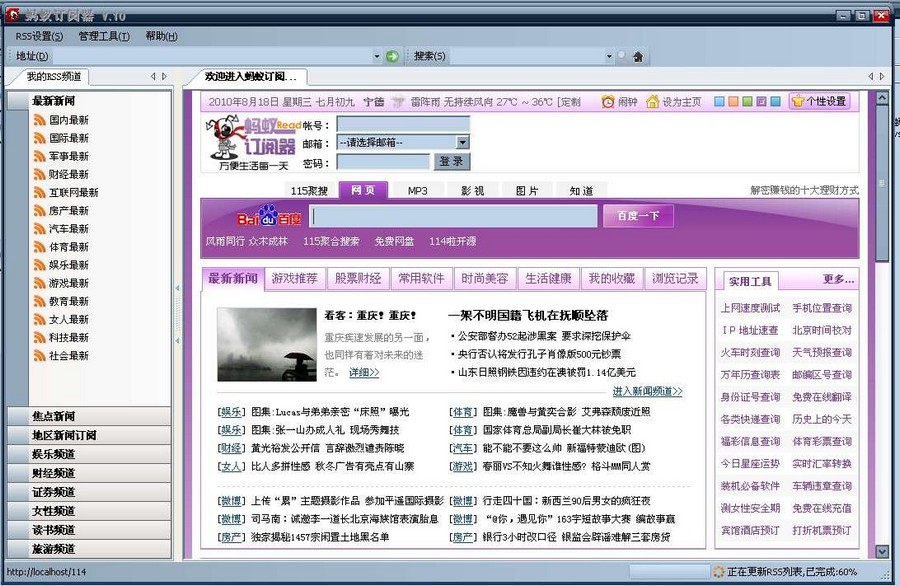This screenshot has width=900, height=586.
Task: Open the RSS设置 menu
Action: [x=39, y=36]
